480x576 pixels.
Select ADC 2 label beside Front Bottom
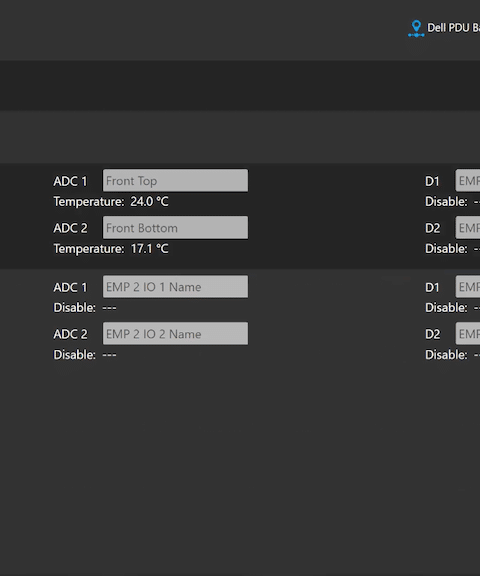coord(70,228)
